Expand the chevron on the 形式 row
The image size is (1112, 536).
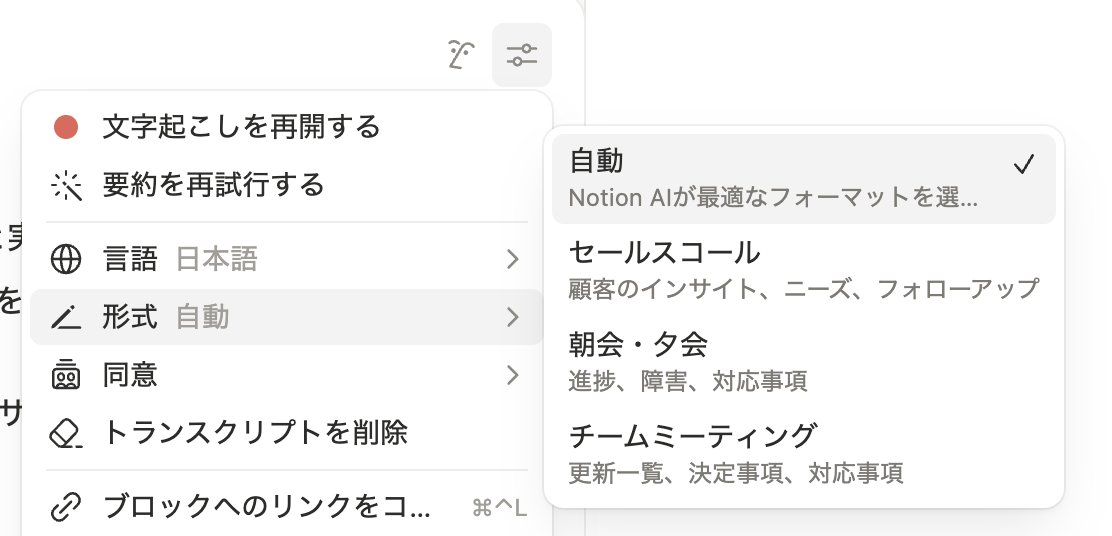point(513,317)
